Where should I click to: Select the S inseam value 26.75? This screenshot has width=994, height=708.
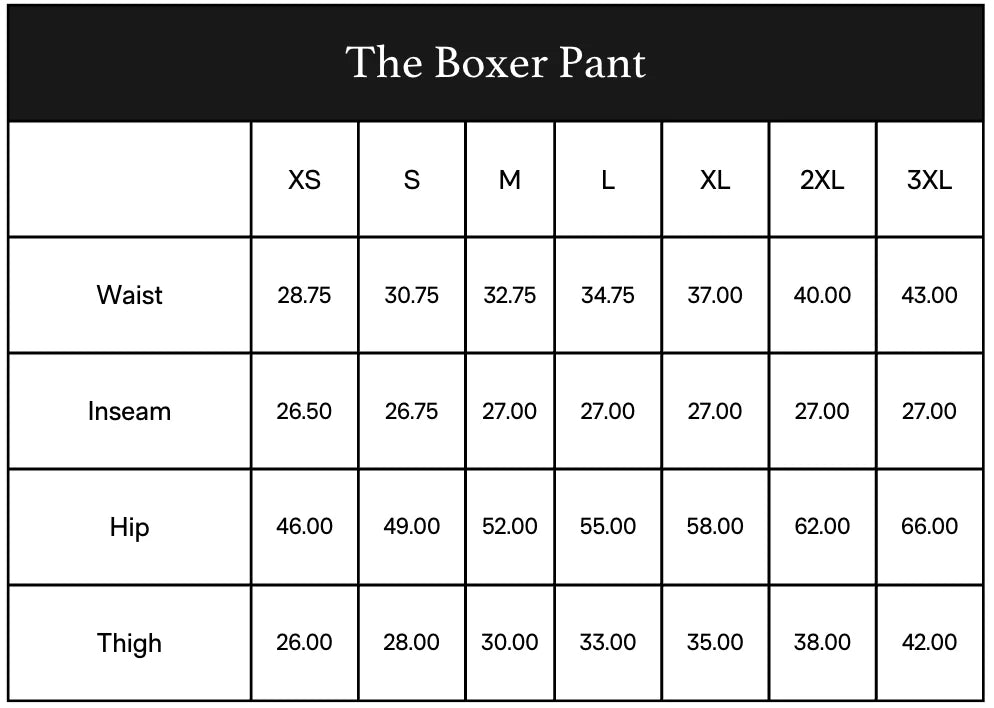tap(411, 411)
